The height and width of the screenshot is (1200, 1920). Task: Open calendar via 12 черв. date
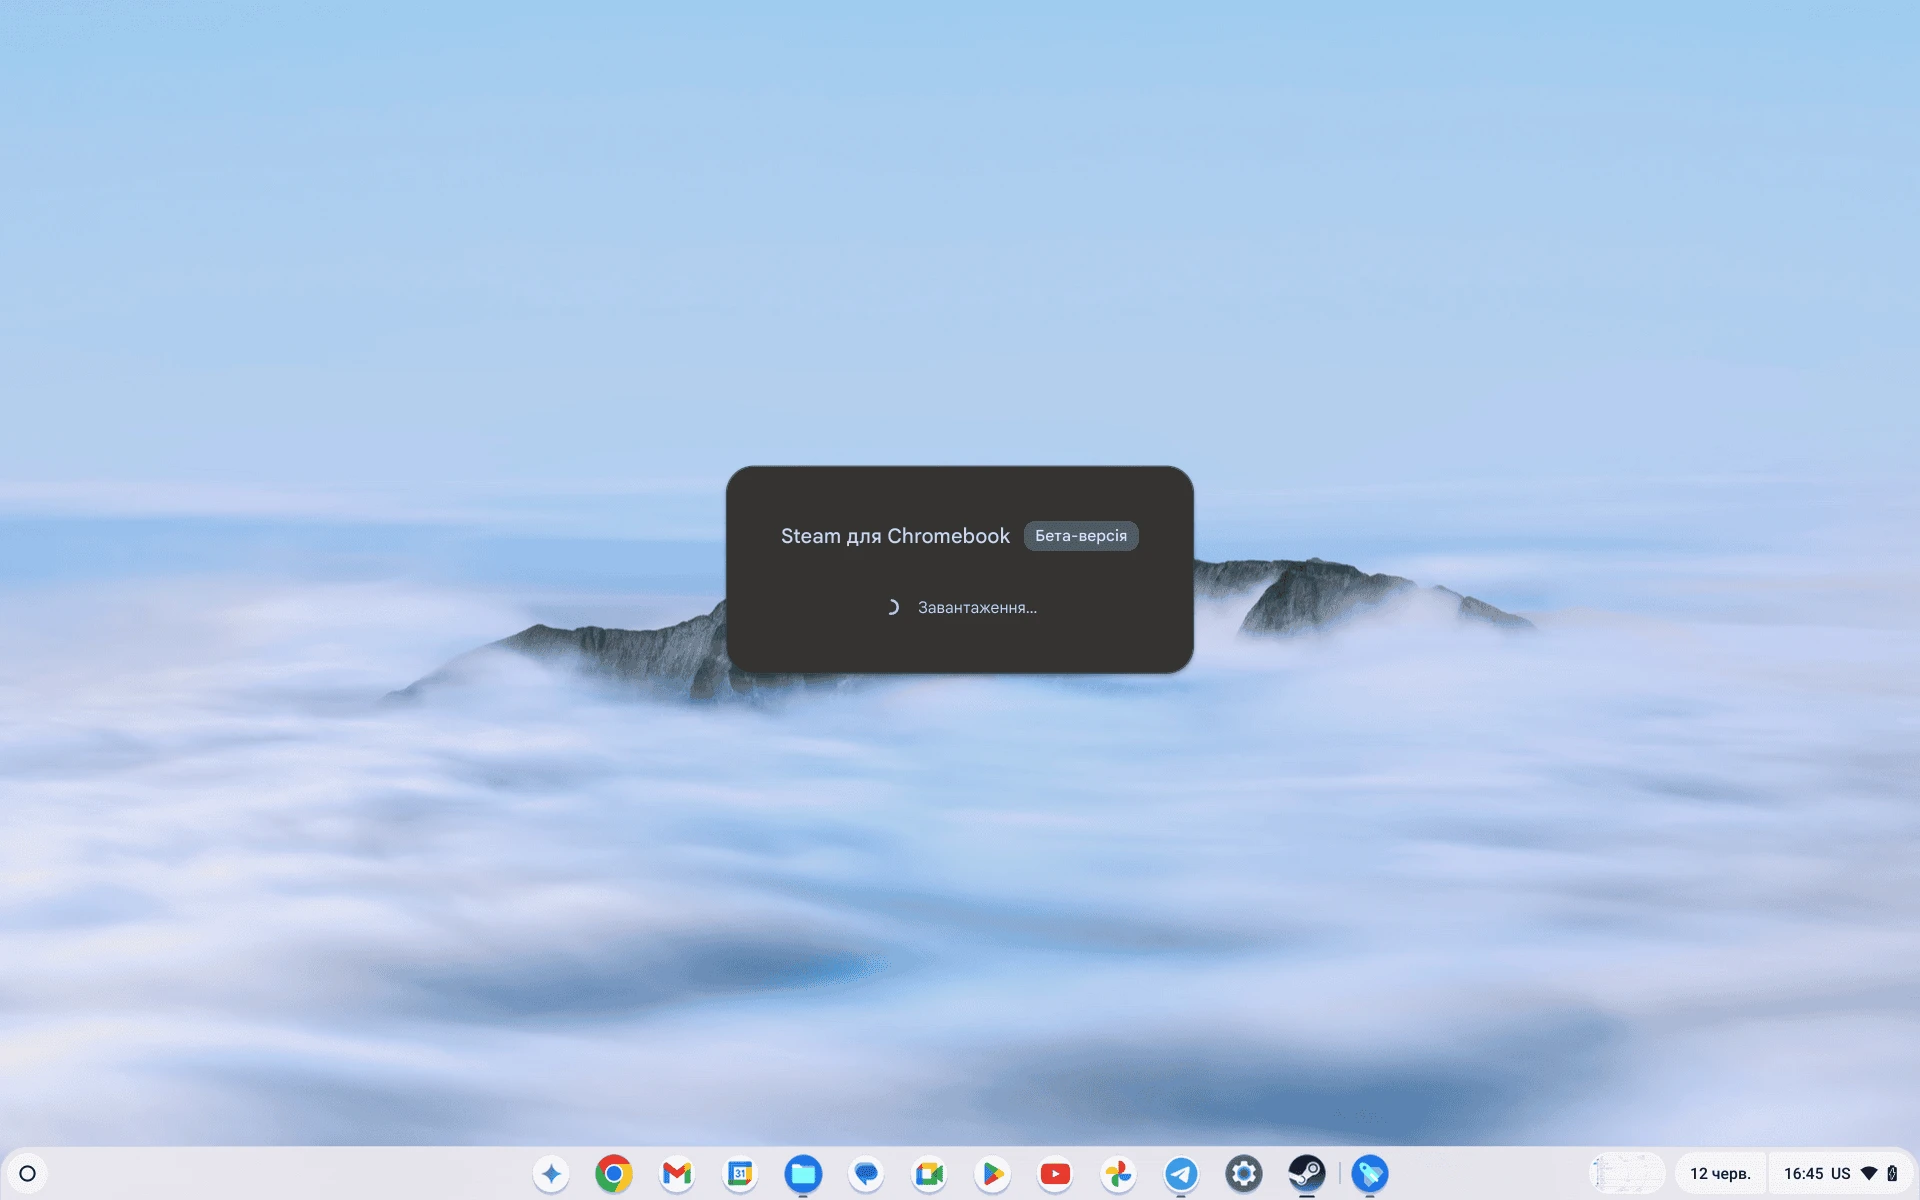[x=1720, y=1173]
